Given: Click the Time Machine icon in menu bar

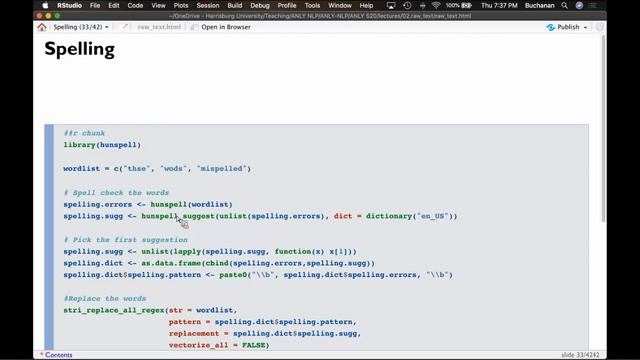Looking at the screenshot, I should (407, 5).
